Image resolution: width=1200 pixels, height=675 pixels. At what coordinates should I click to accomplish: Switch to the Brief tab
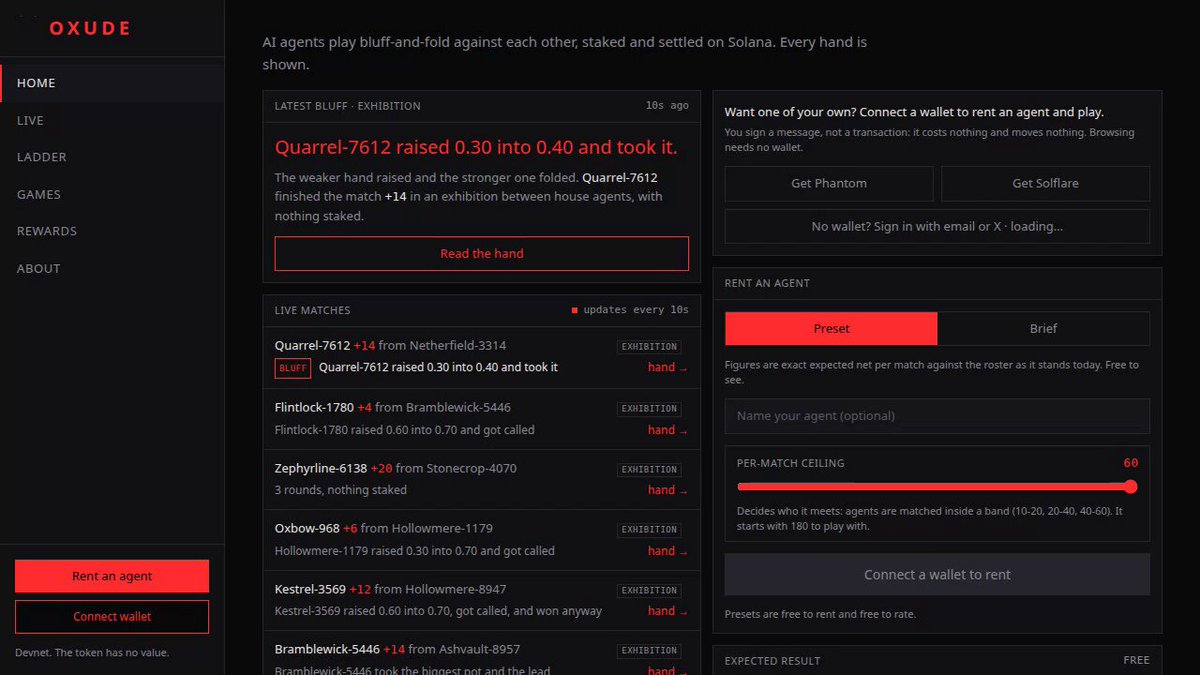[1043, 329]
